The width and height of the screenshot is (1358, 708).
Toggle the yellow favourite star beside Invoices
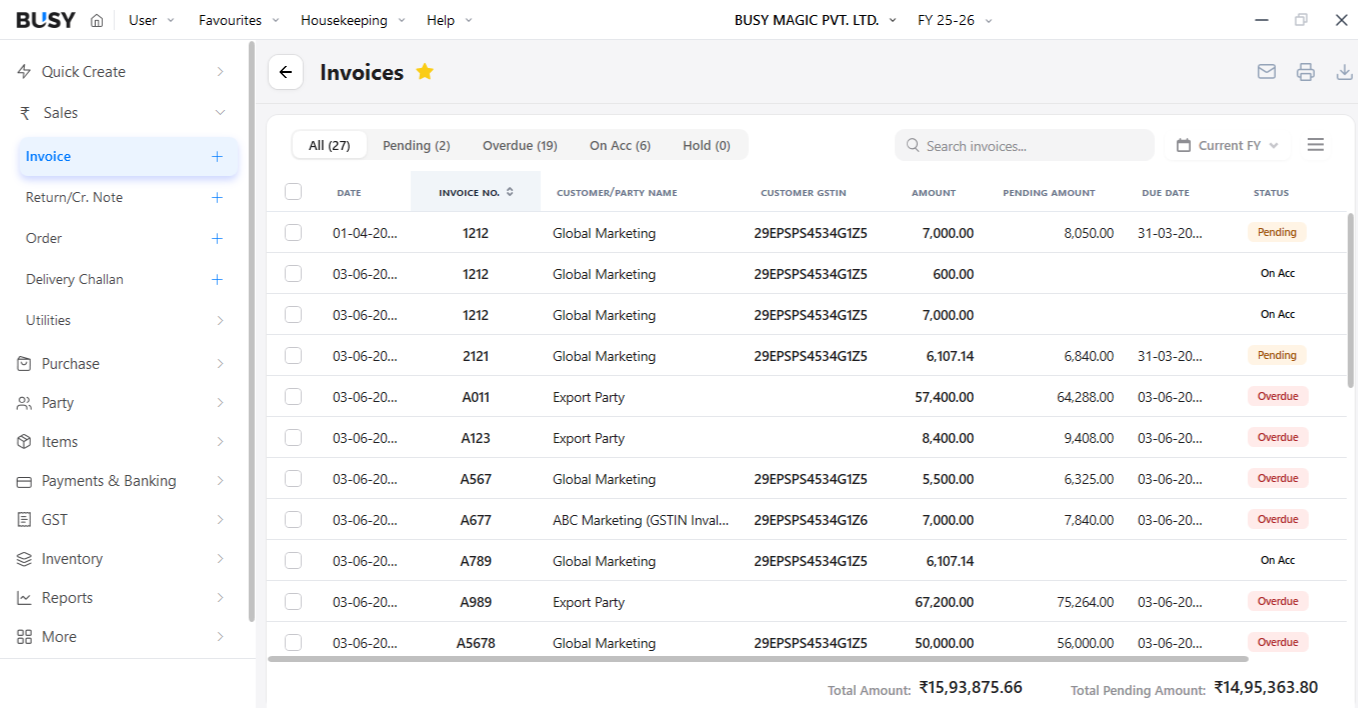tap(425, 72)
